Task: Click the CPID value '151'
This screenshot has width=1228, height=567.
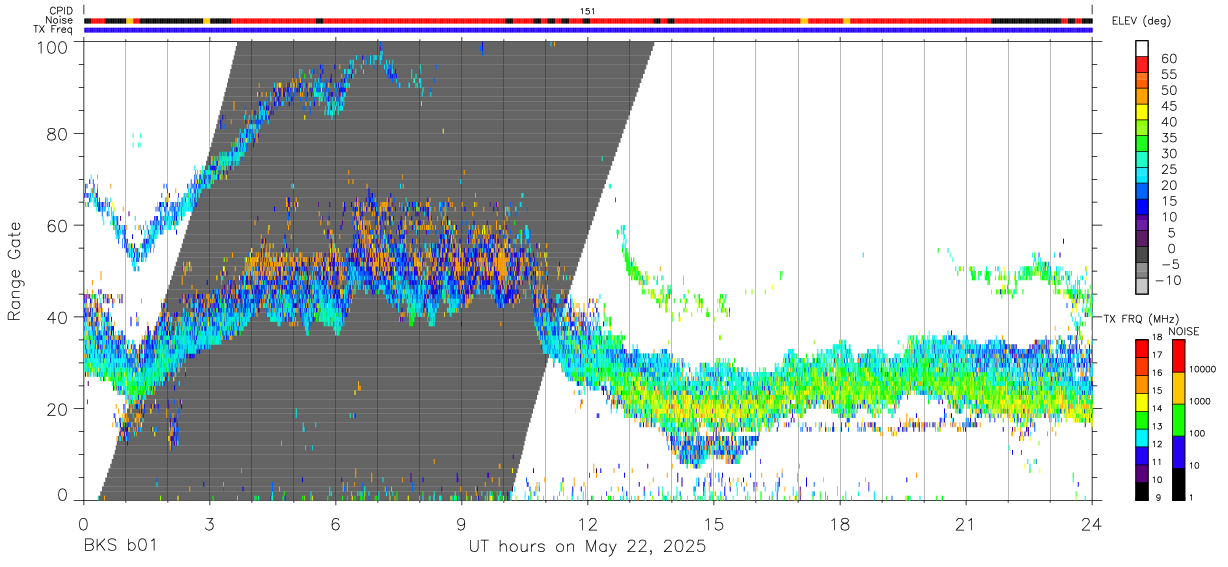Action: [588, 11]
